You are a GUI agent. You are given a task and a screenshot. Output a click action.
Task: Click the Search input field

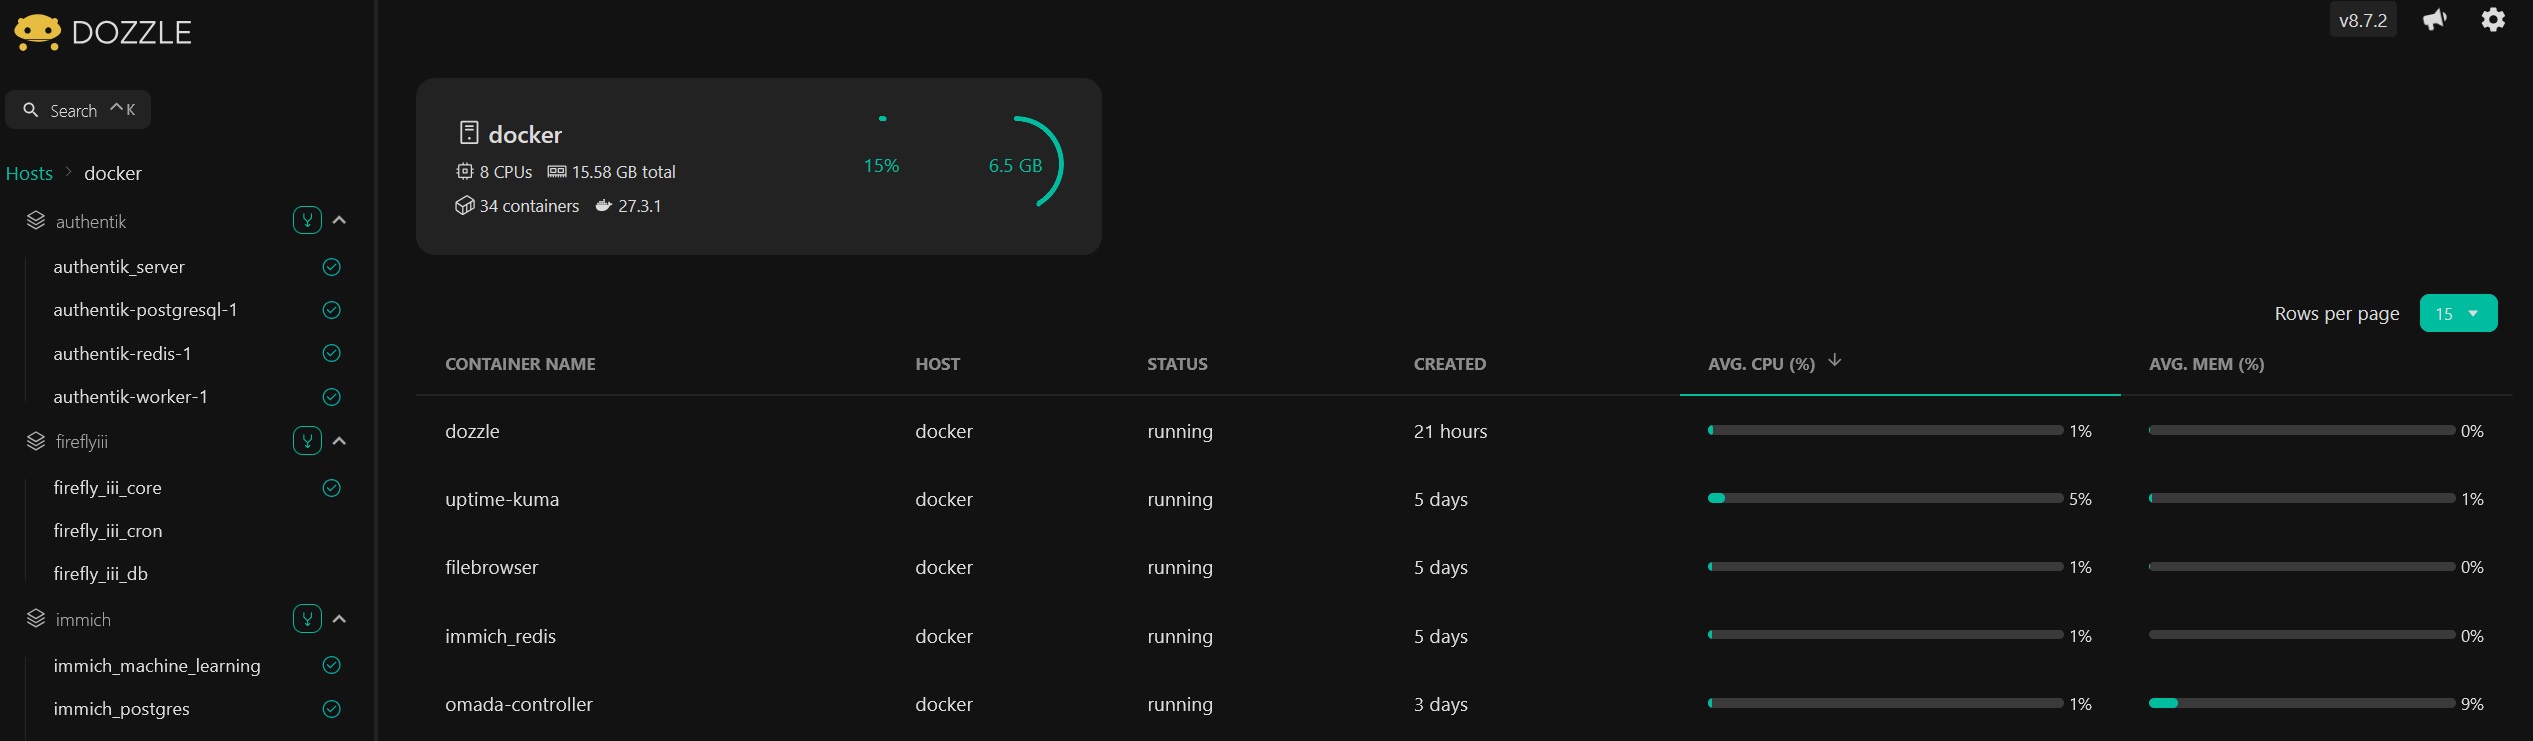pyautogui.click(x=78, y=110)
